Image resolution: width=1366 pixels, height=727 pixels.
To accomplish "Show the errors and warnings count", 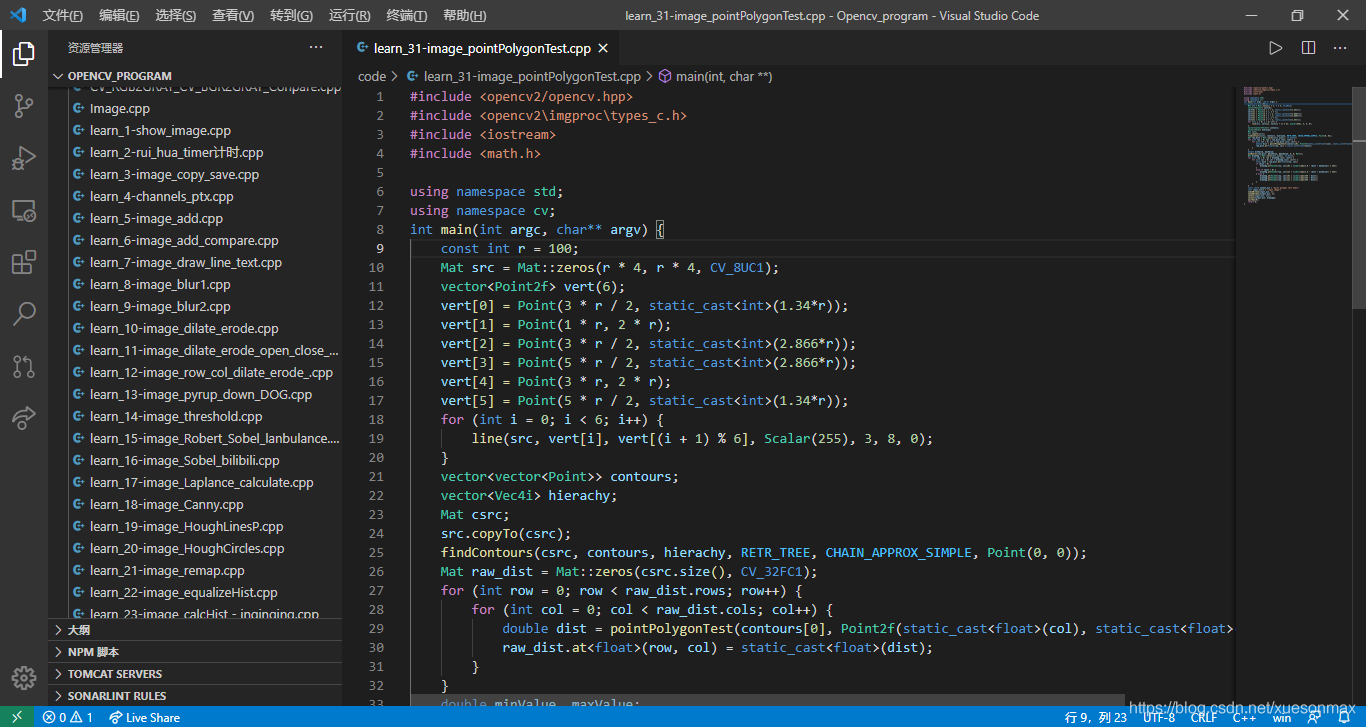I will 68,717.
